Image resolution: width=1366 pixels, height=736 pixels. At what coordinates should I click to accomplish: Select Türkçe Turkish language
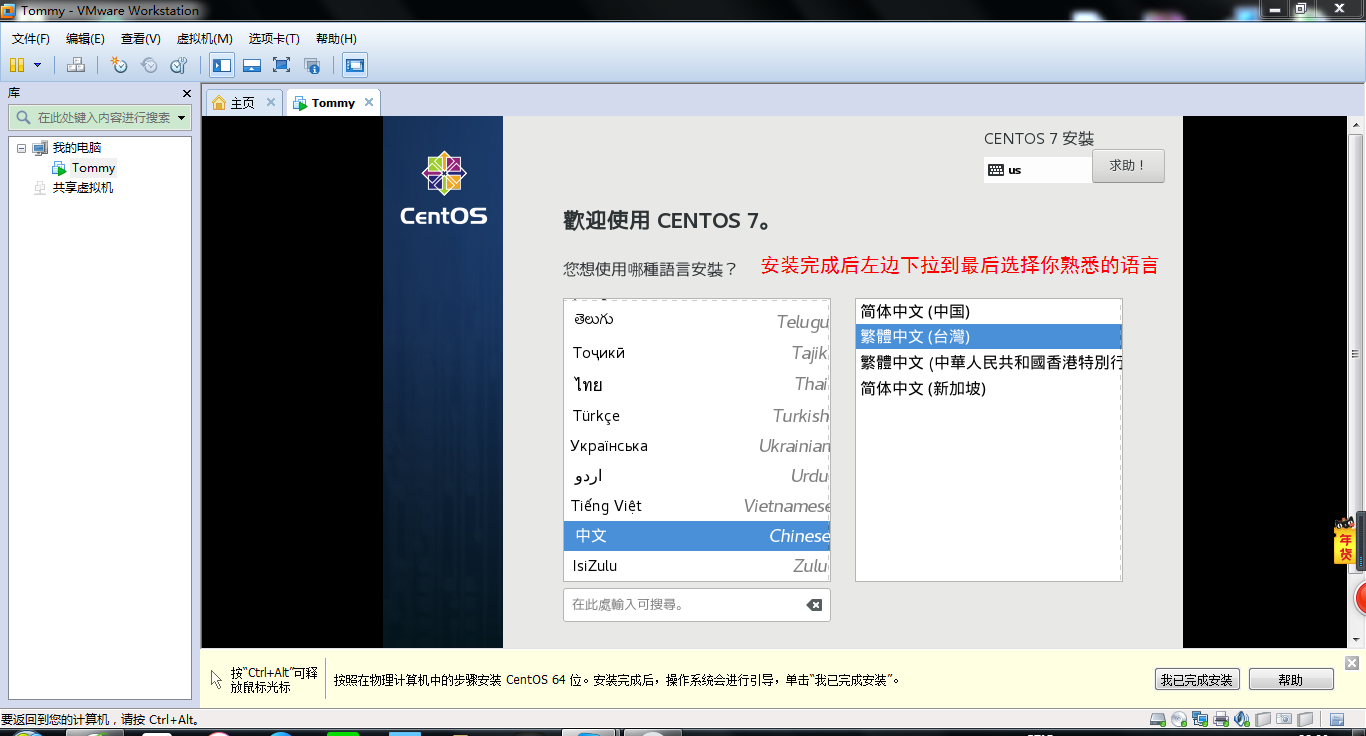[x=697, y=416]
